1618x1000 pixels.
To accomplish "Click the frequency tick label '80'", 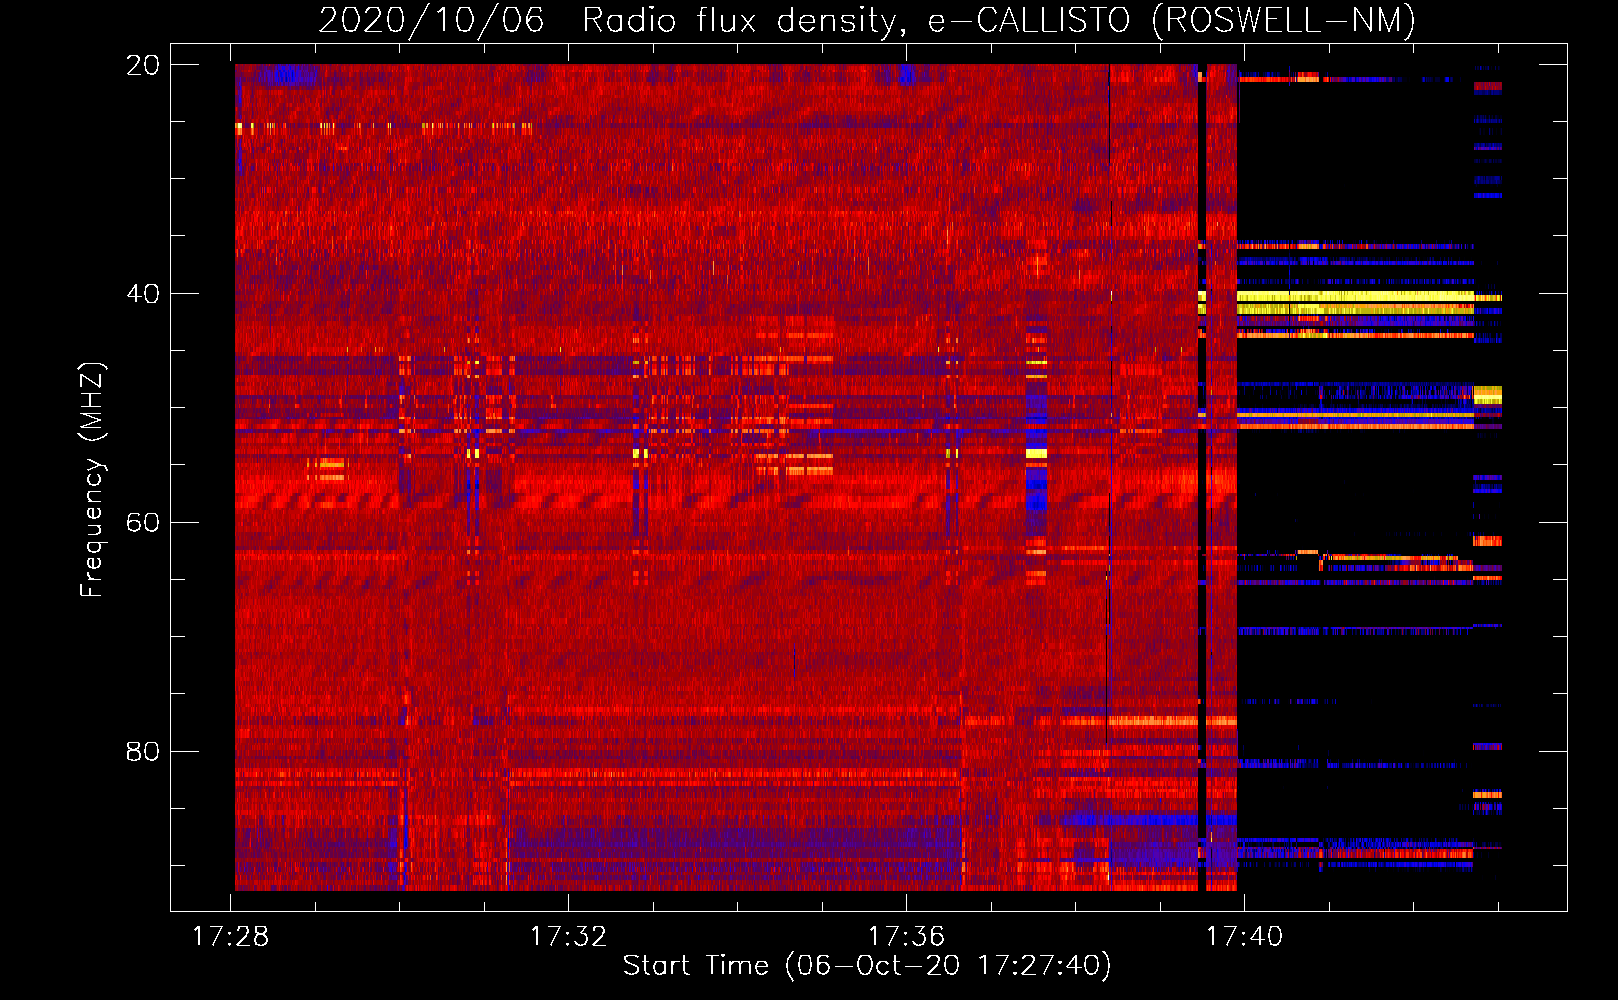I will click(142, 751).
